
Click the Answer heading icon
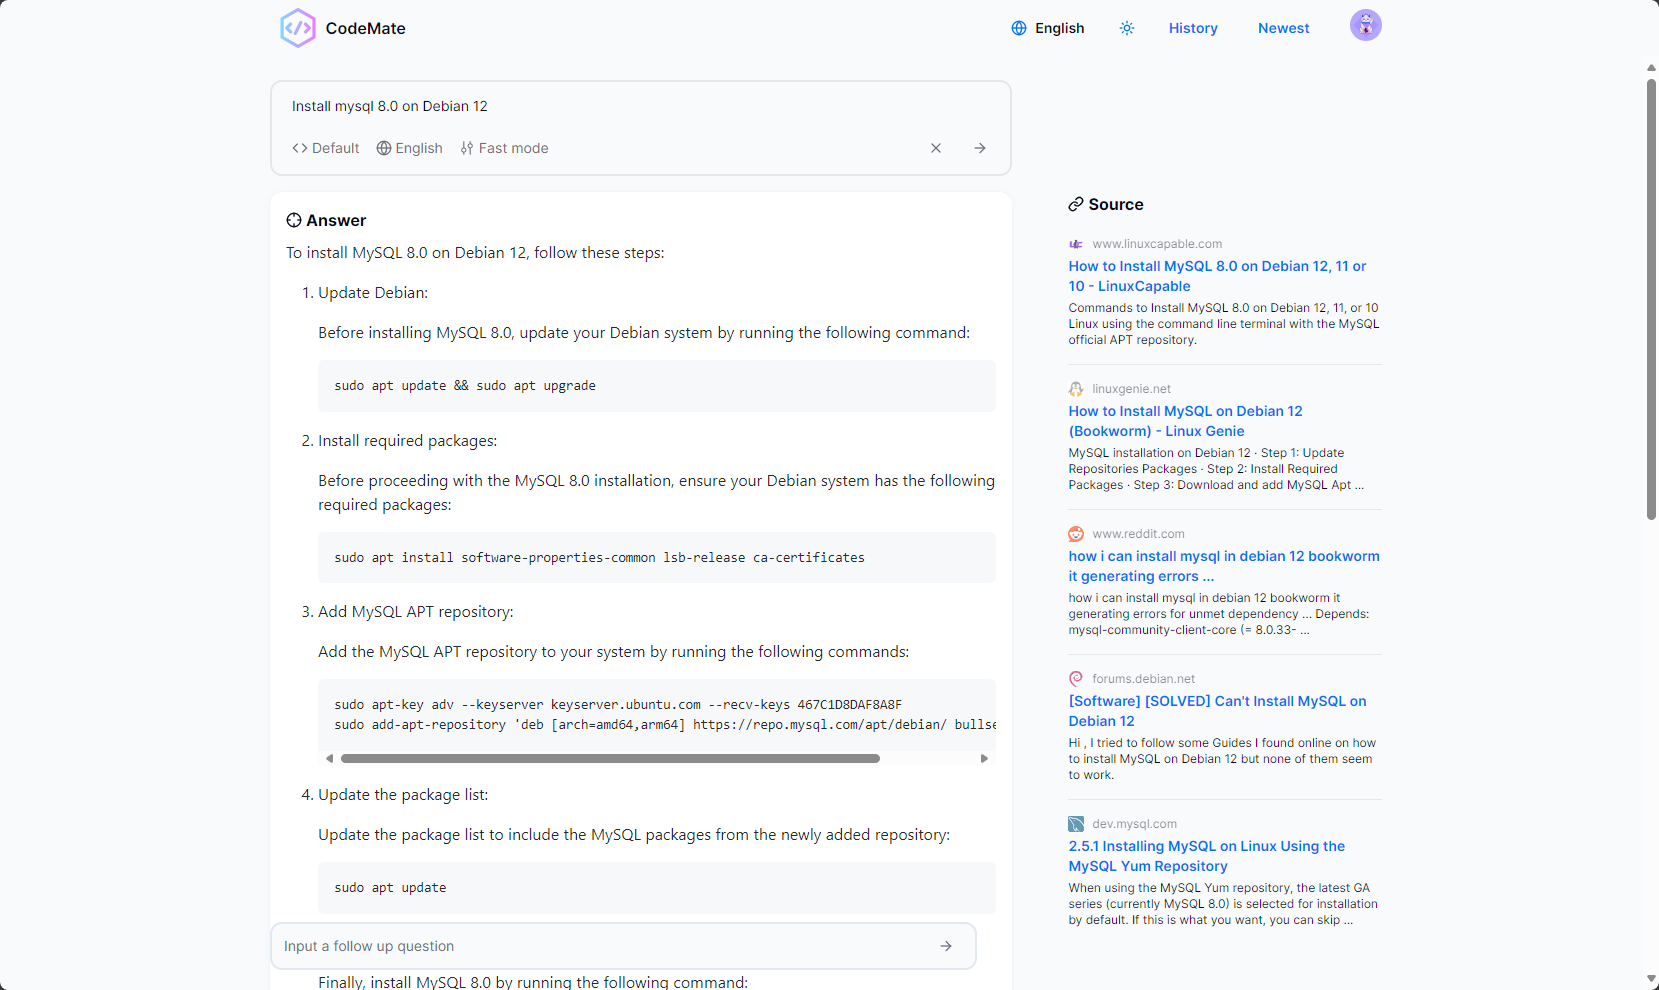[x=294, y=220]
